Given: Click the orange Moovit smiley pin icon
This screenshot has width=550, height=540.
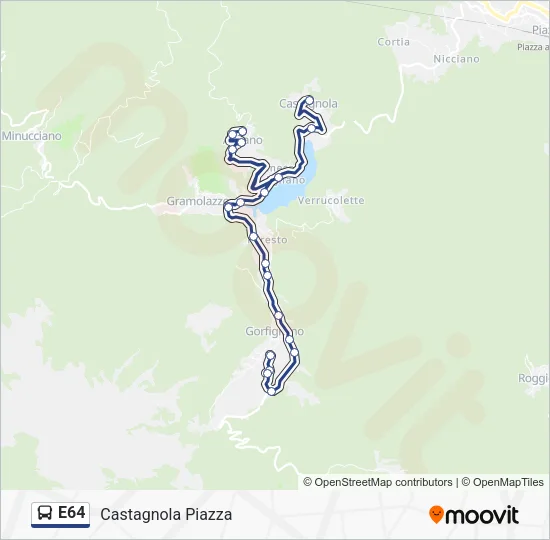Looking at the screenshot, I should (436, 515).
